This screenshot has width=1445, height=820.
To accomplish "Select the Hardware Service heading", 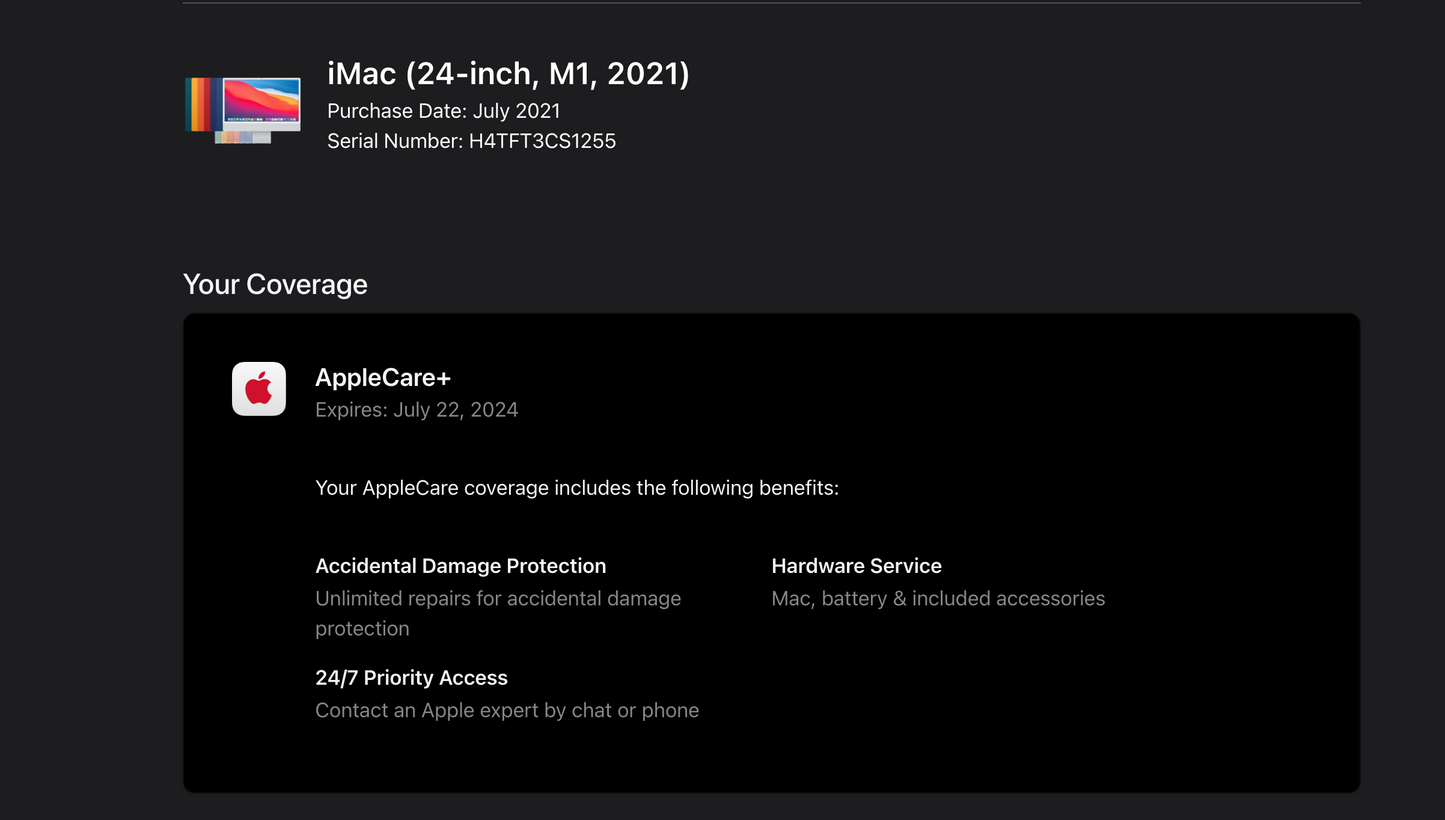I will (856, 566).
